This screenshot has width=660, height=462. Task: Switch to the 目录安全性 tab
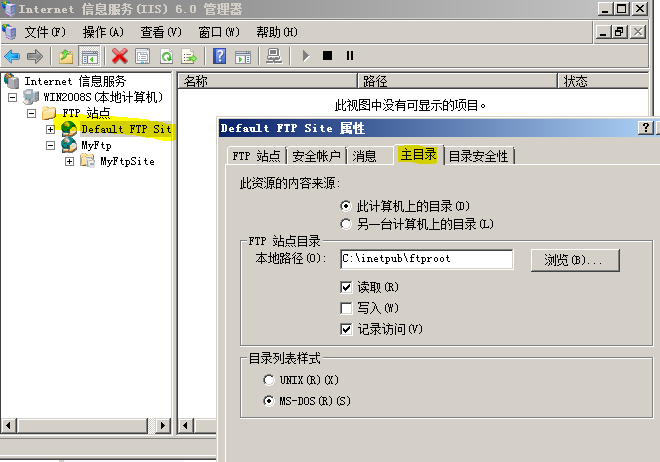click(479, 156)
